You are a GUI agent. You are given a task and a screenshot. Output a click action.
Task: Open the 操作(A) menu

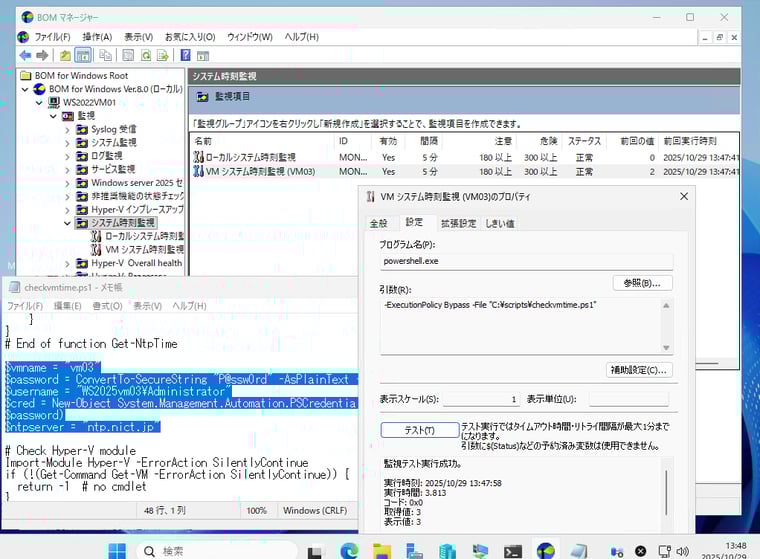coord(97,37)
